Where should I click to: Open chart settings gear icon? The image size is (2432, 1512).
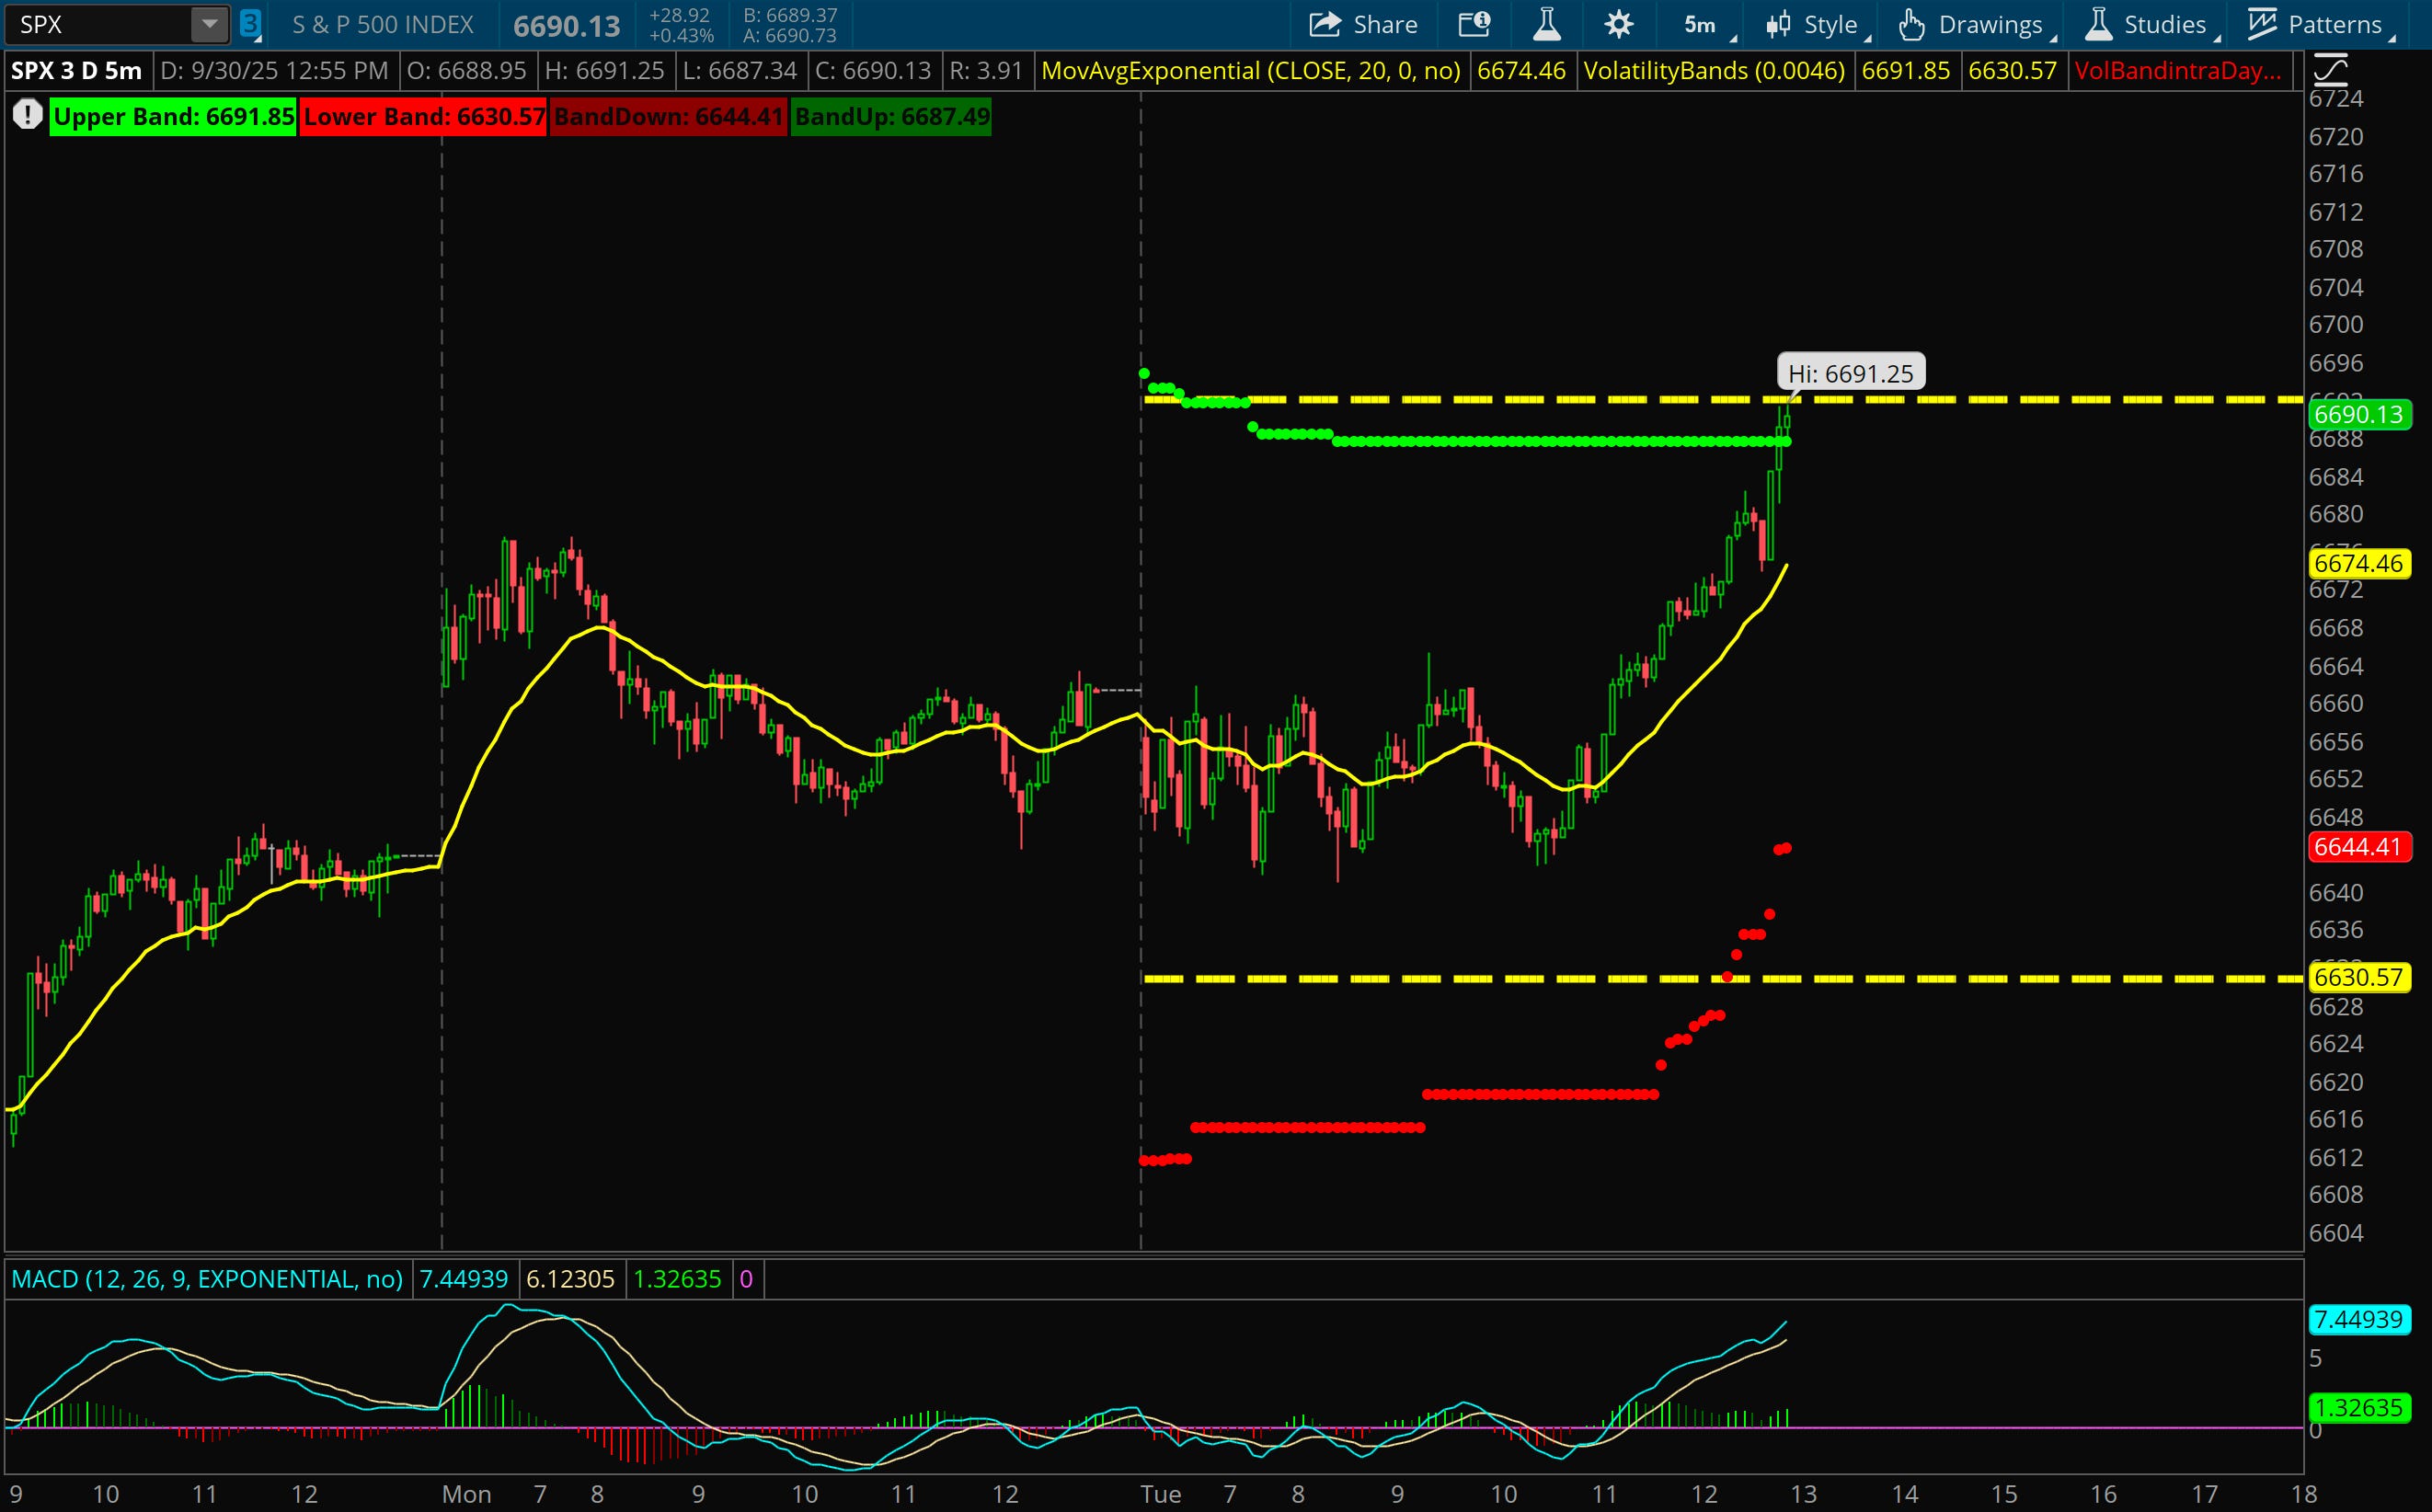(x=1619, y=24)
